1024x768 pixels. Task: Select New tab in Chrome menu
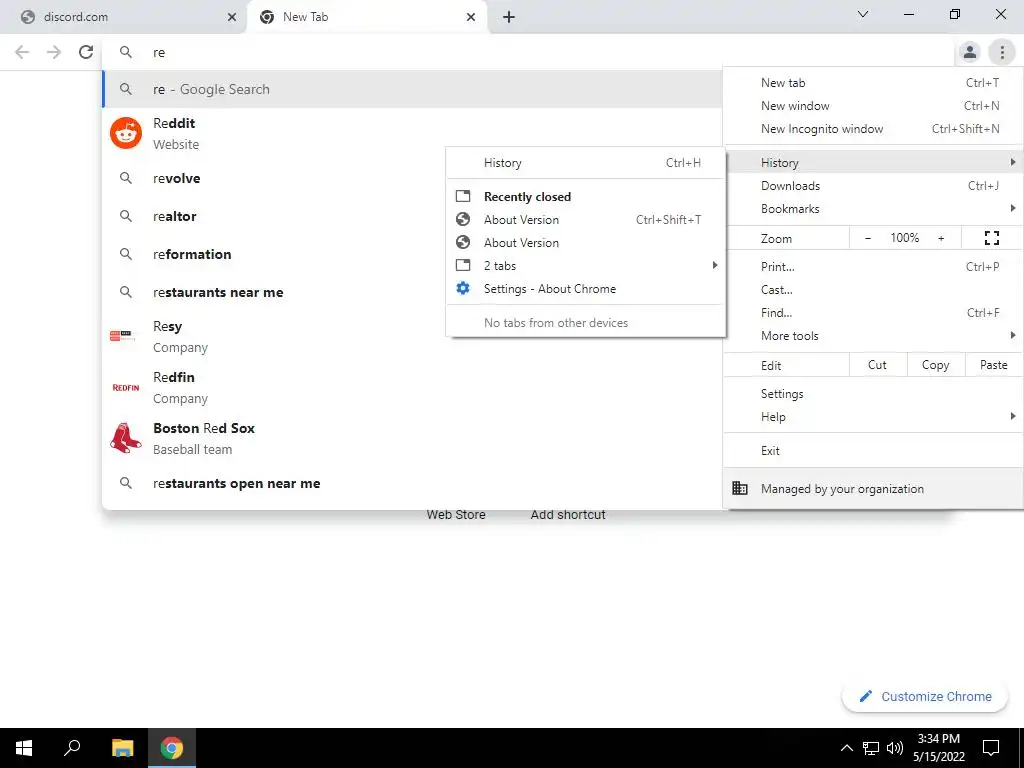873,83
